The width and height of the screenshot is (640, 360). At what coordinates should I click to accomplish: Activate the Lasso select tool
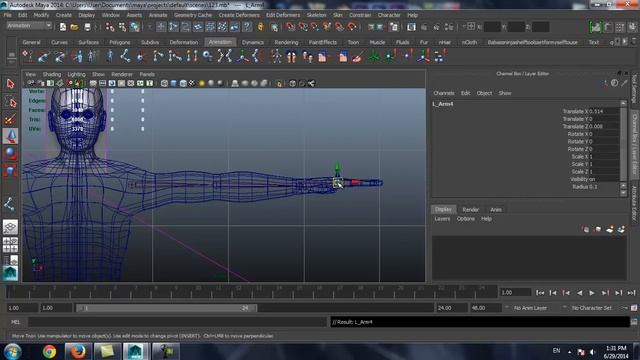click(10, 102)
